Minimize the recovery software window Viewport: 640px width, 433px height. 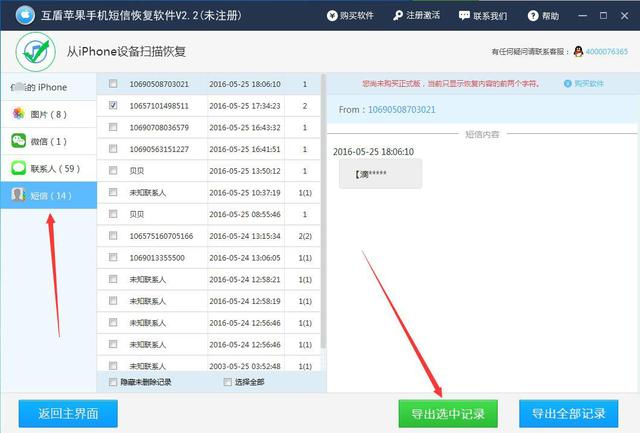(x=582, y=16)
